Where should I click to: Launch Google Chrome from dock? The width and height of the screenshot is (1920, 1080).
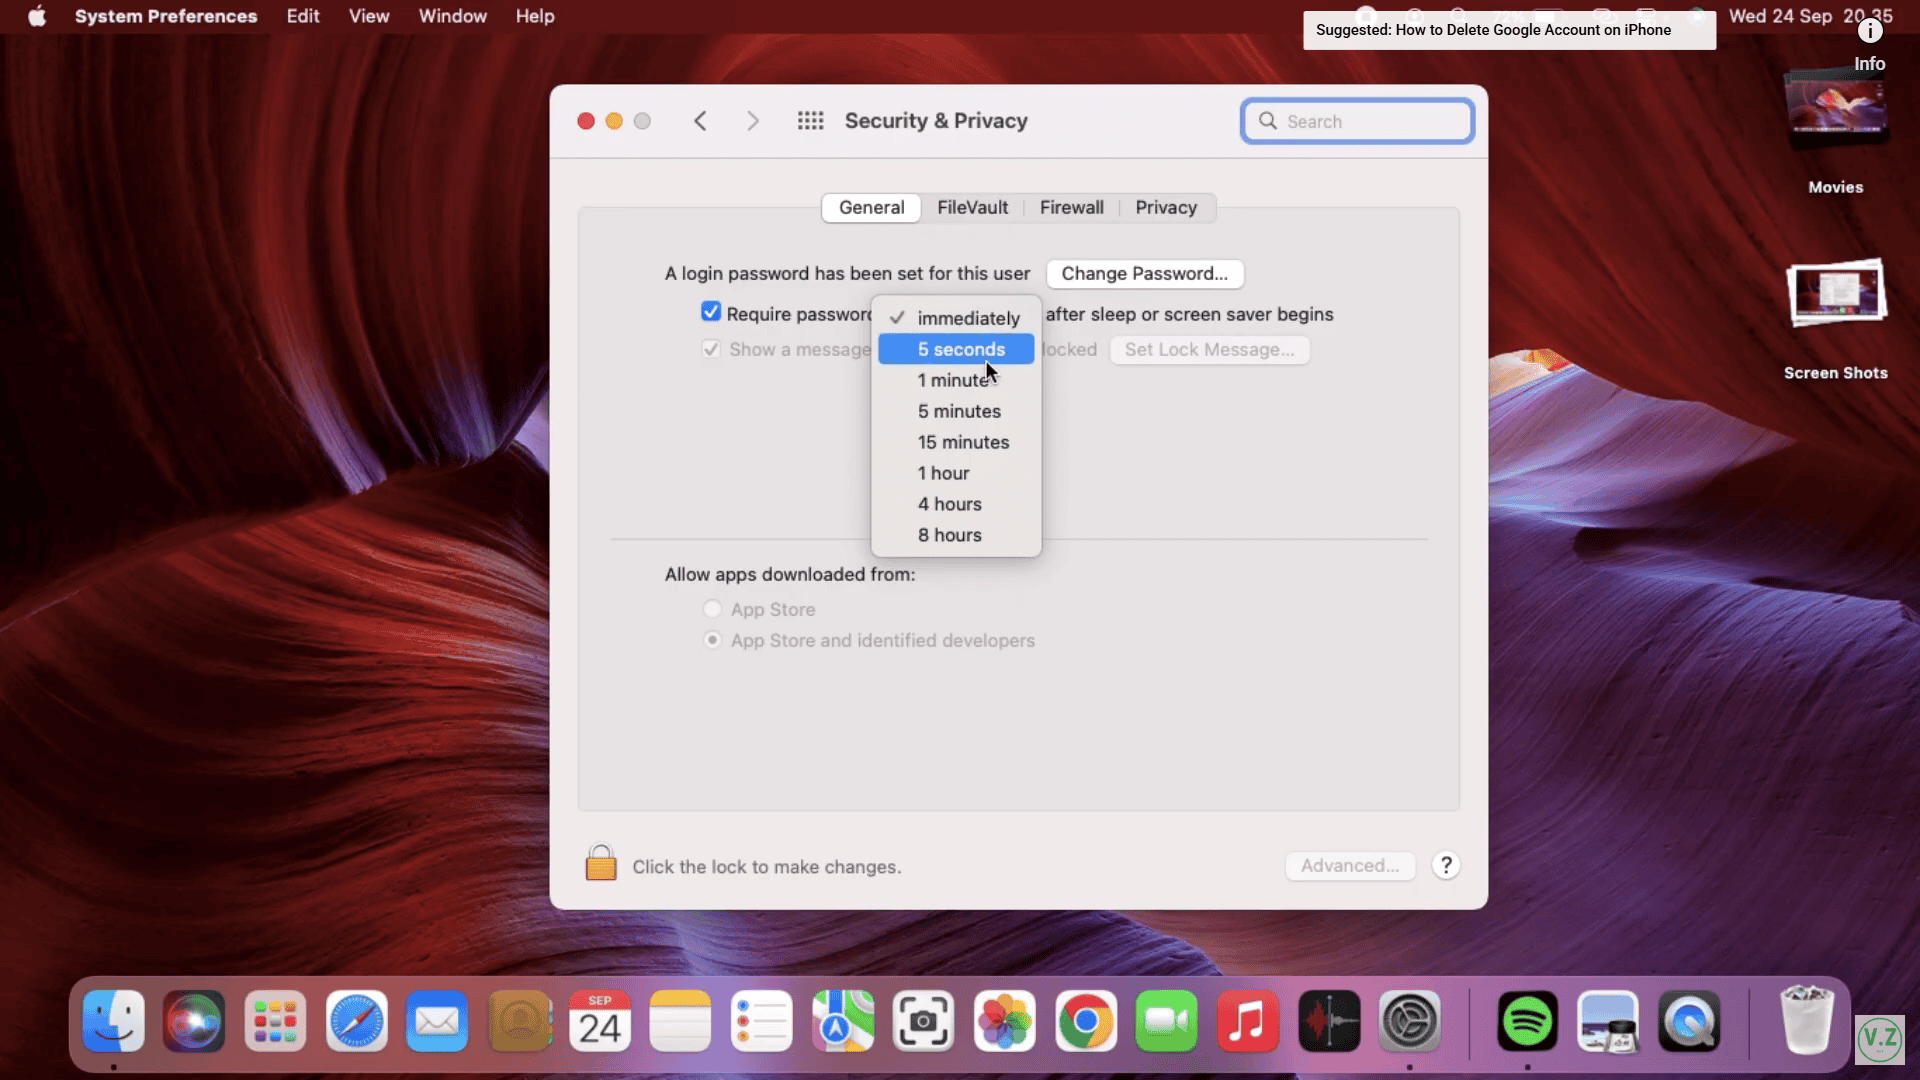1086,1021
